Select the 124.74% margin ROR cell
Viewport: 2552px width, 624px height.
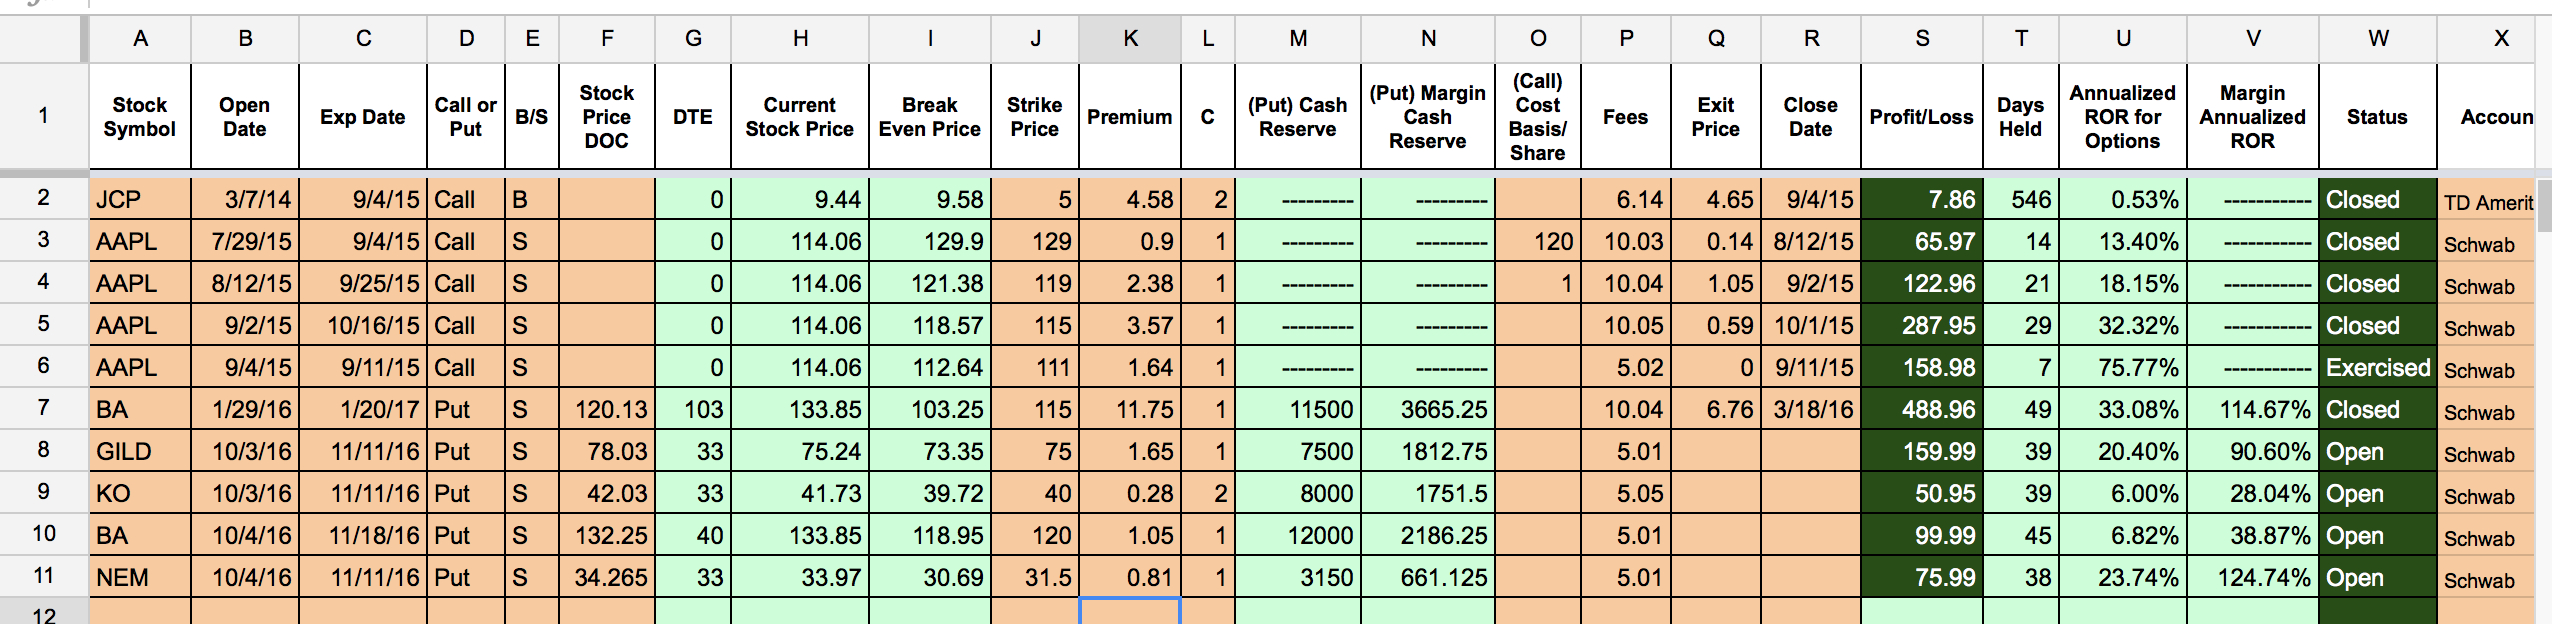pyautogui.click(x=2252, y=578)
